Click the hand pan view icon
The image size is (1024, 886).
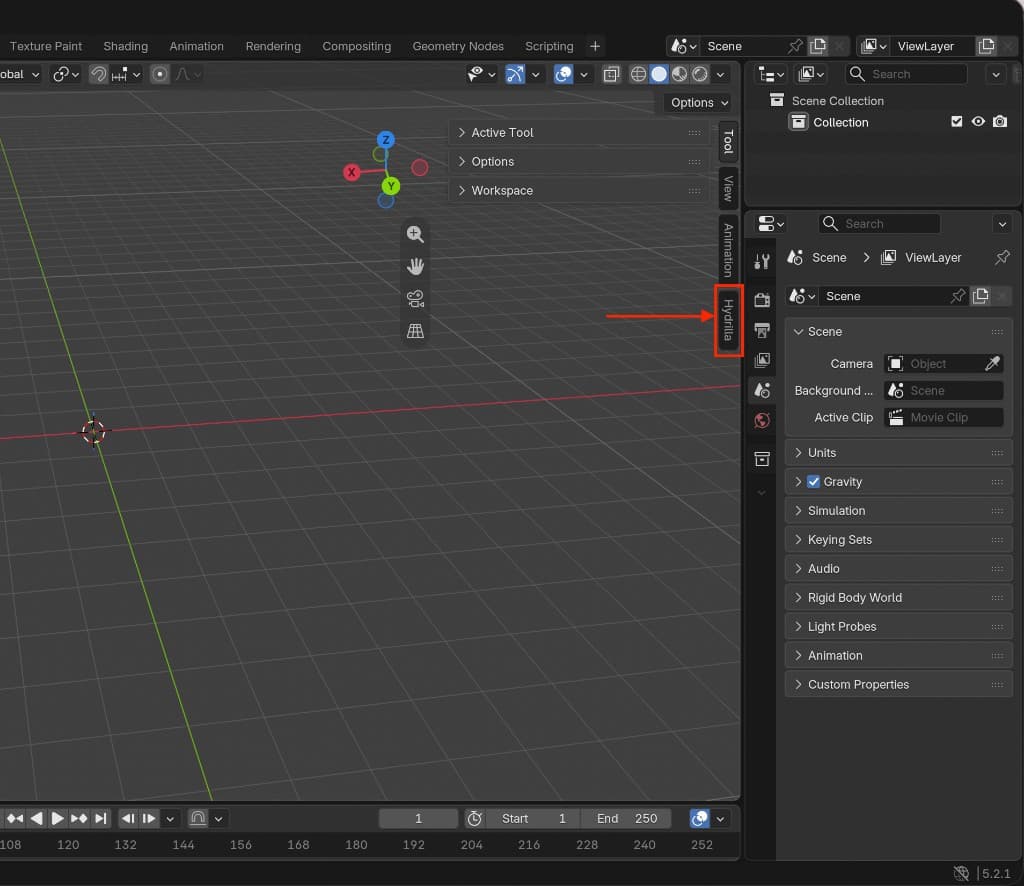pos(415,266)
